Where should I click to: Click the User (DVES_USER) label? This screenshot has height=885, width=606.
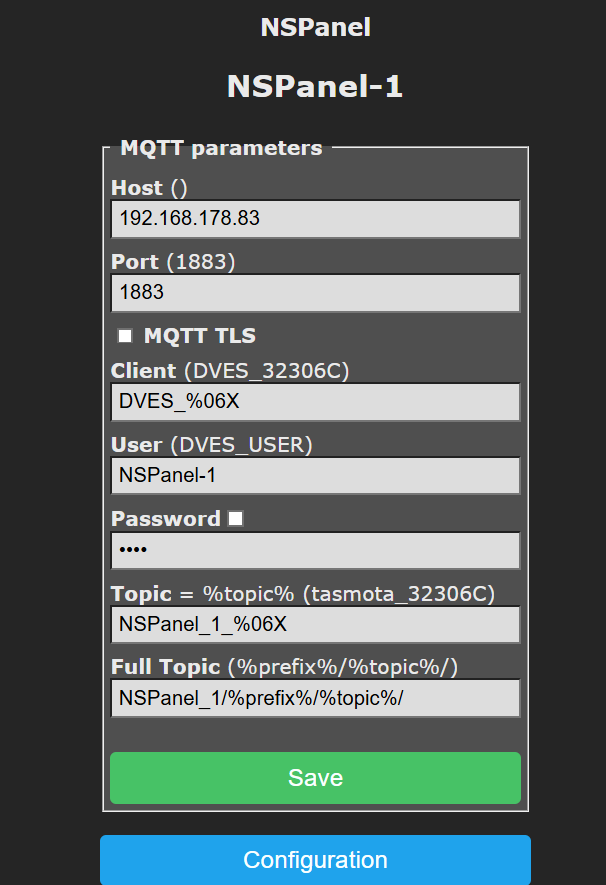tap(212, 444)
